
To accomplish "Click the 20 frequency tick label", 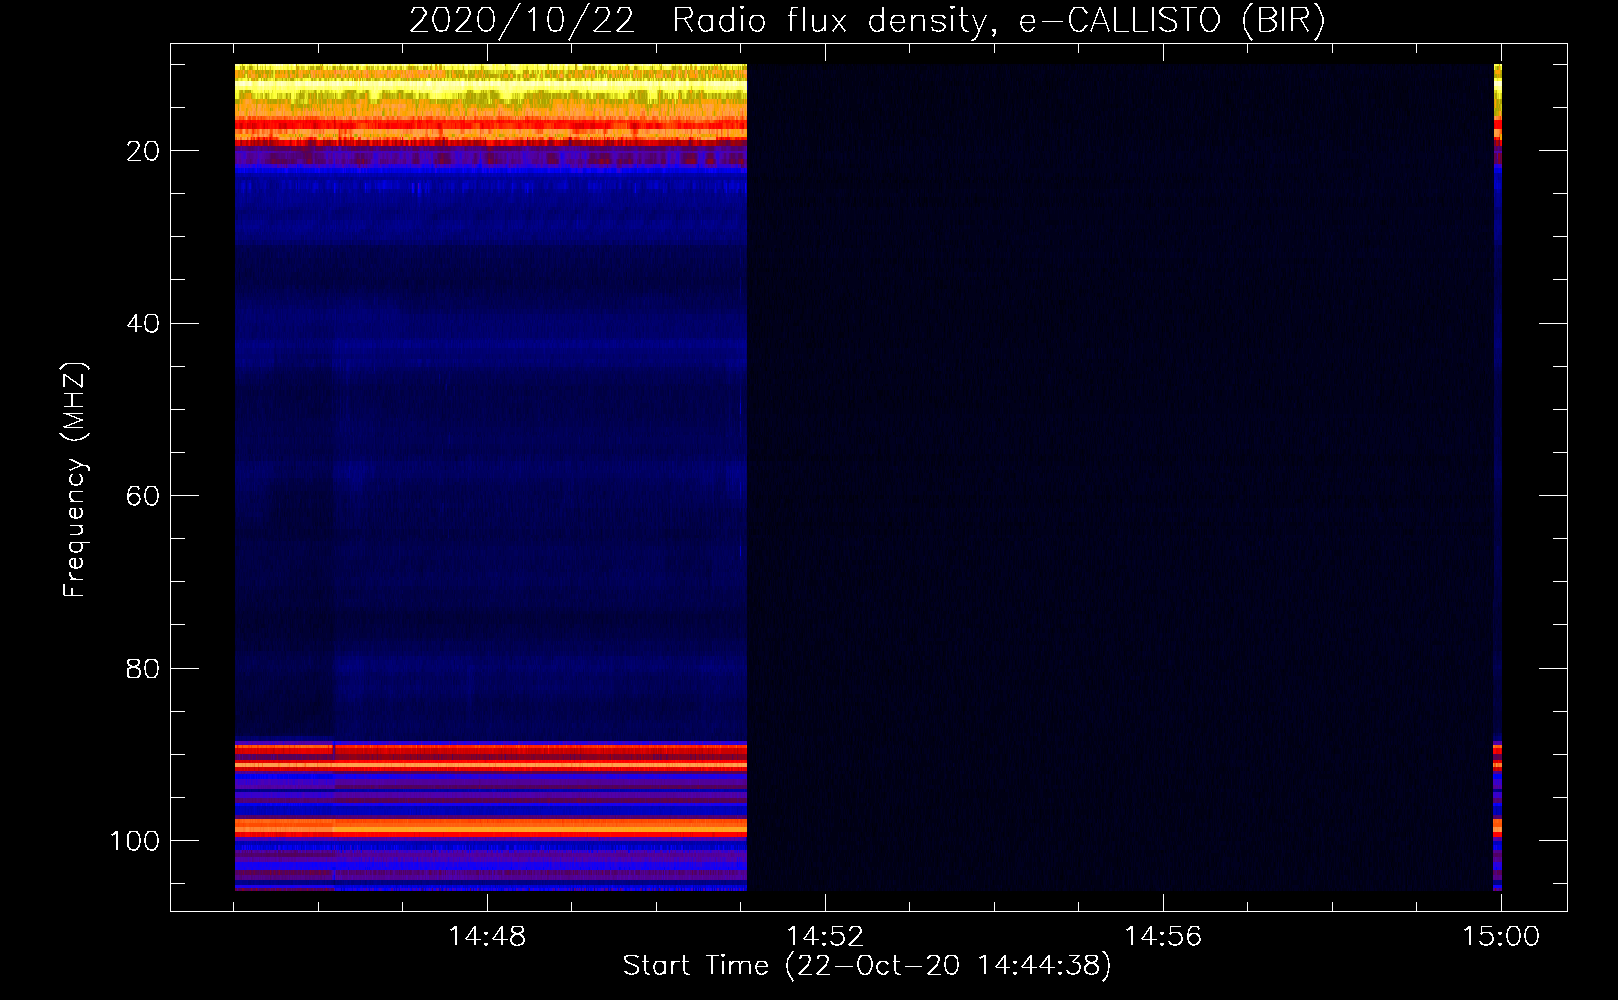I will point(143,151).
